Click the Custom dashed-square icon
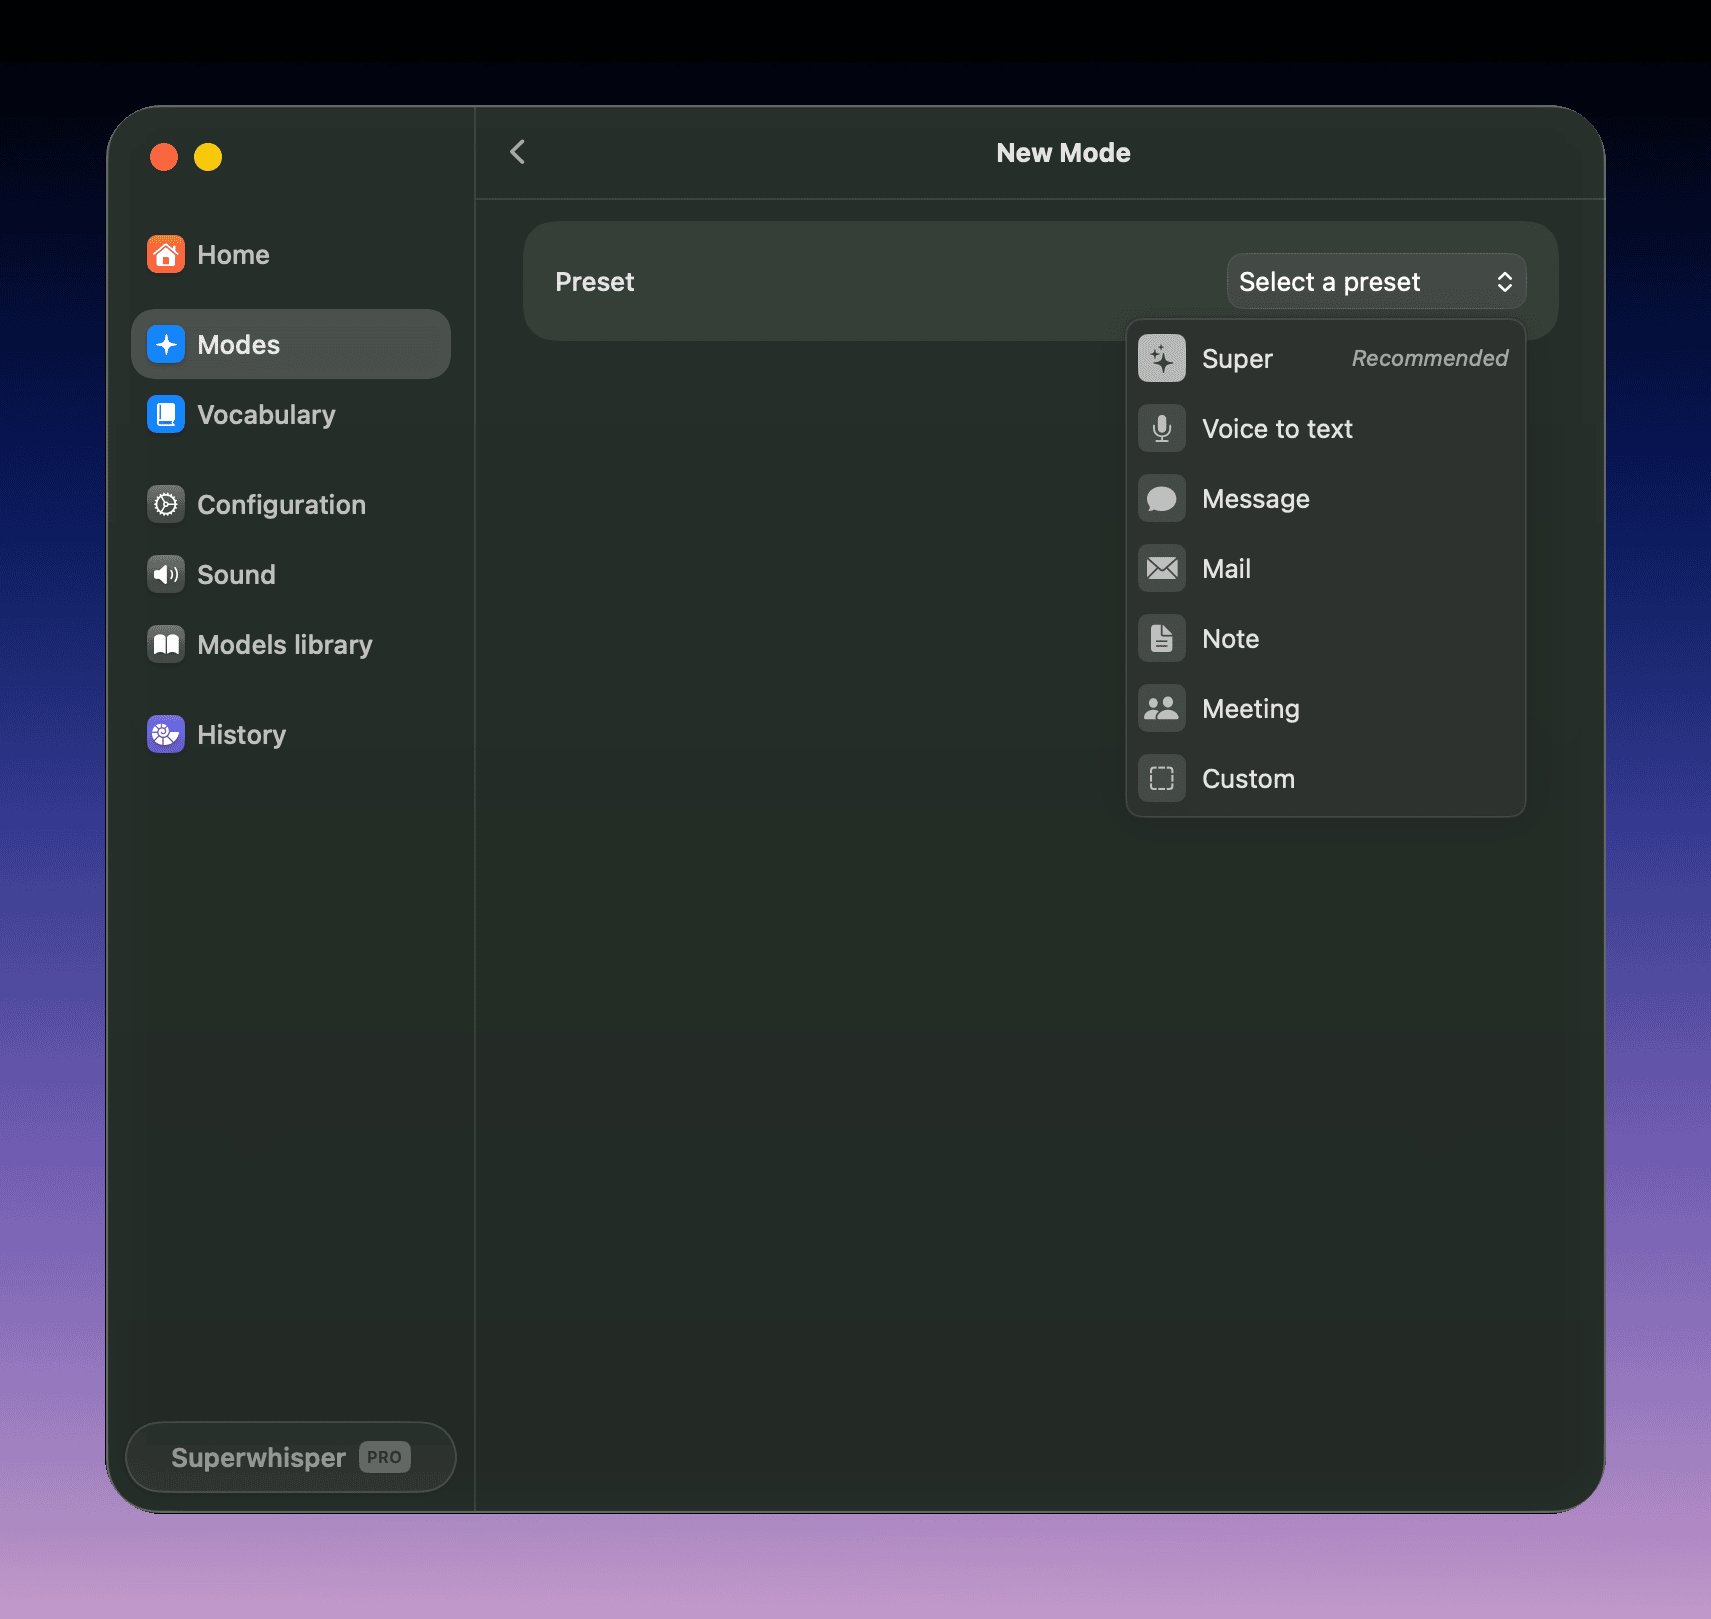The height and width of the screenshot is (1619, 1711). 1162,778
